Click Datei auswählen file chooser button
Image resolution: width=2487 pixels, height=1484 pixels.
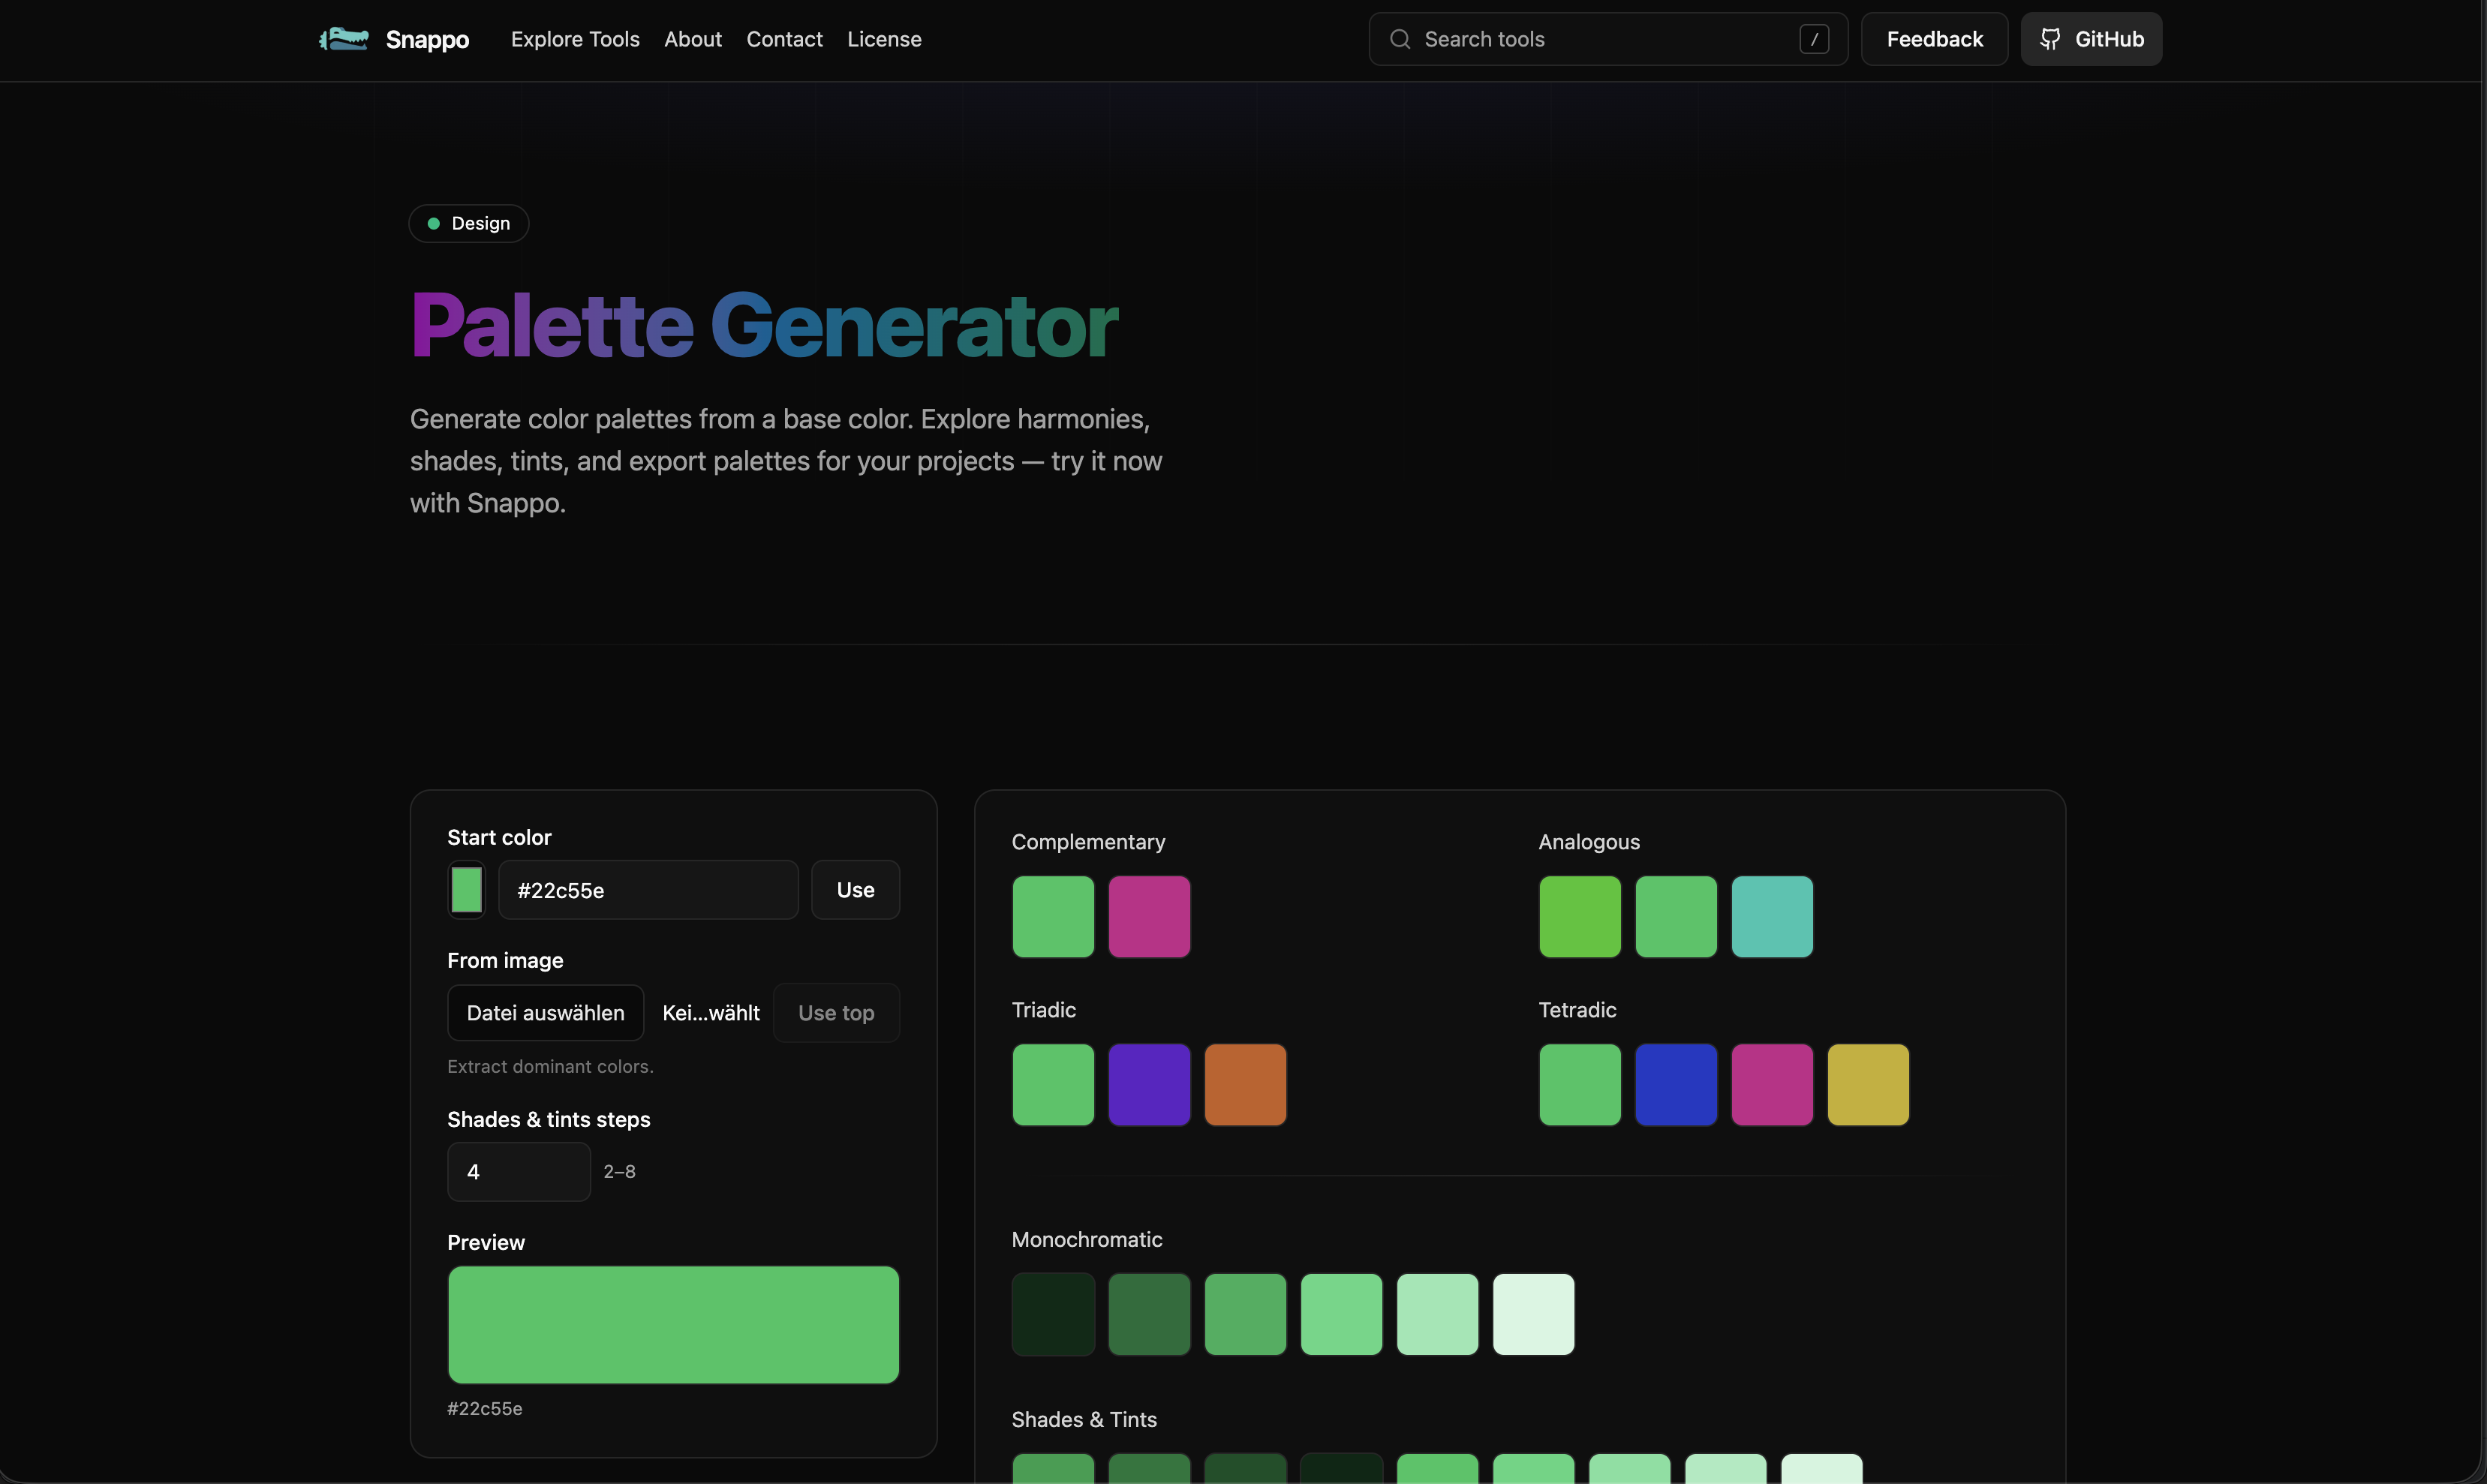(545, 1013)
